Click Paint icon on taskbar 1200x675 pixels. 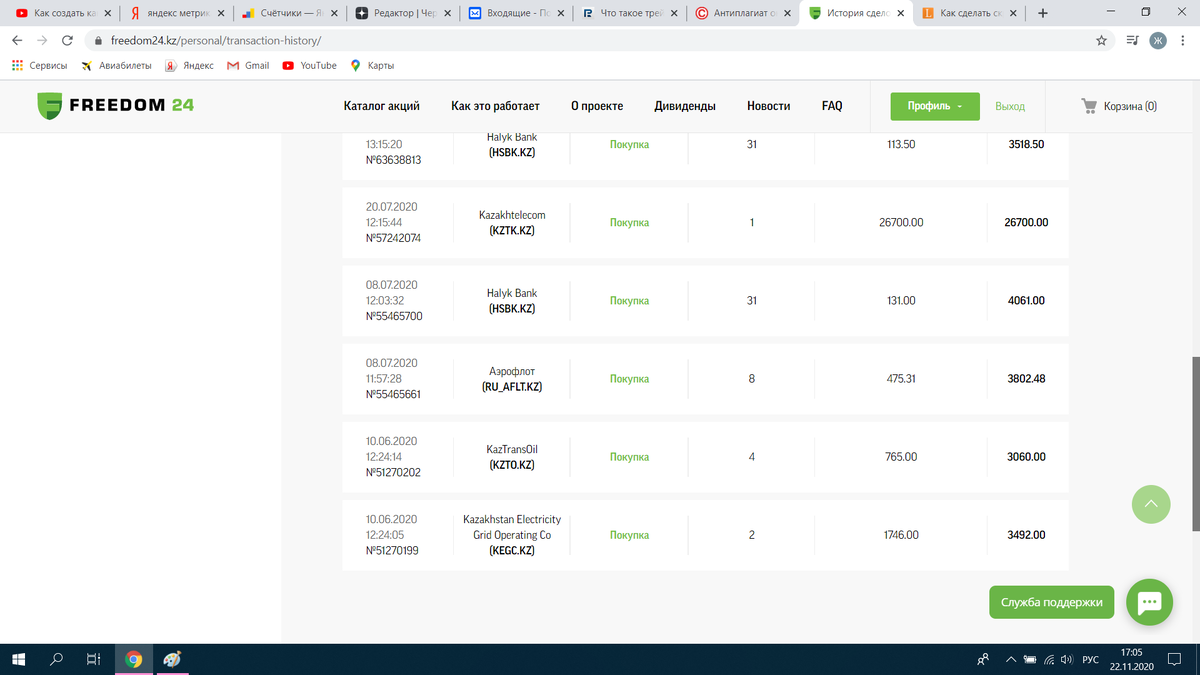pyautogui.click(x=172, y=659)
